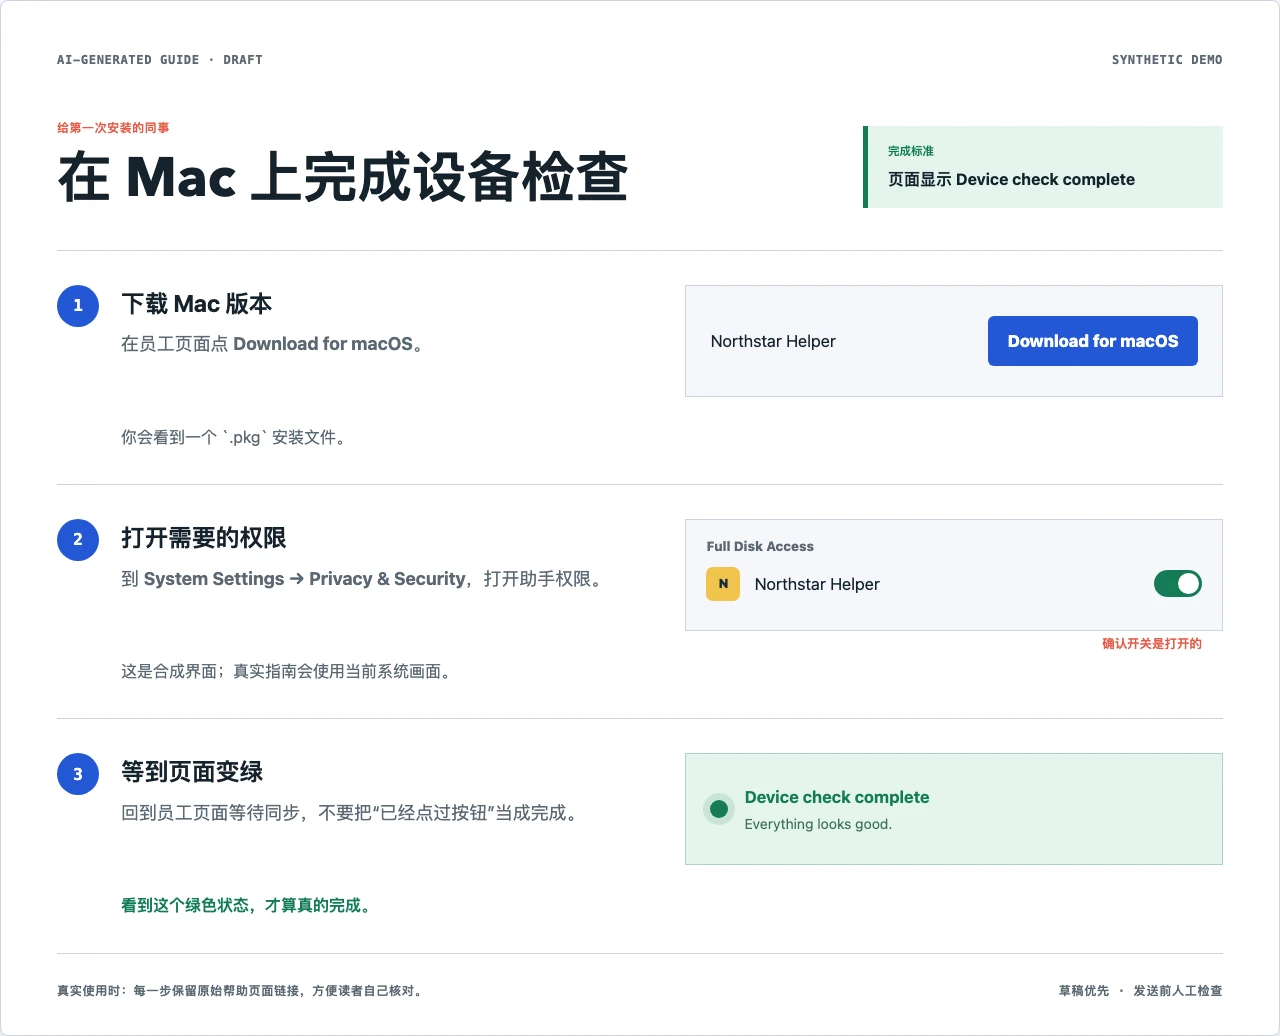This screenshot has width=1280, height=1036.
Task: Click the 'AI-GENERATED GUIDE · DRAFT' header text
Action: point(160,60)
